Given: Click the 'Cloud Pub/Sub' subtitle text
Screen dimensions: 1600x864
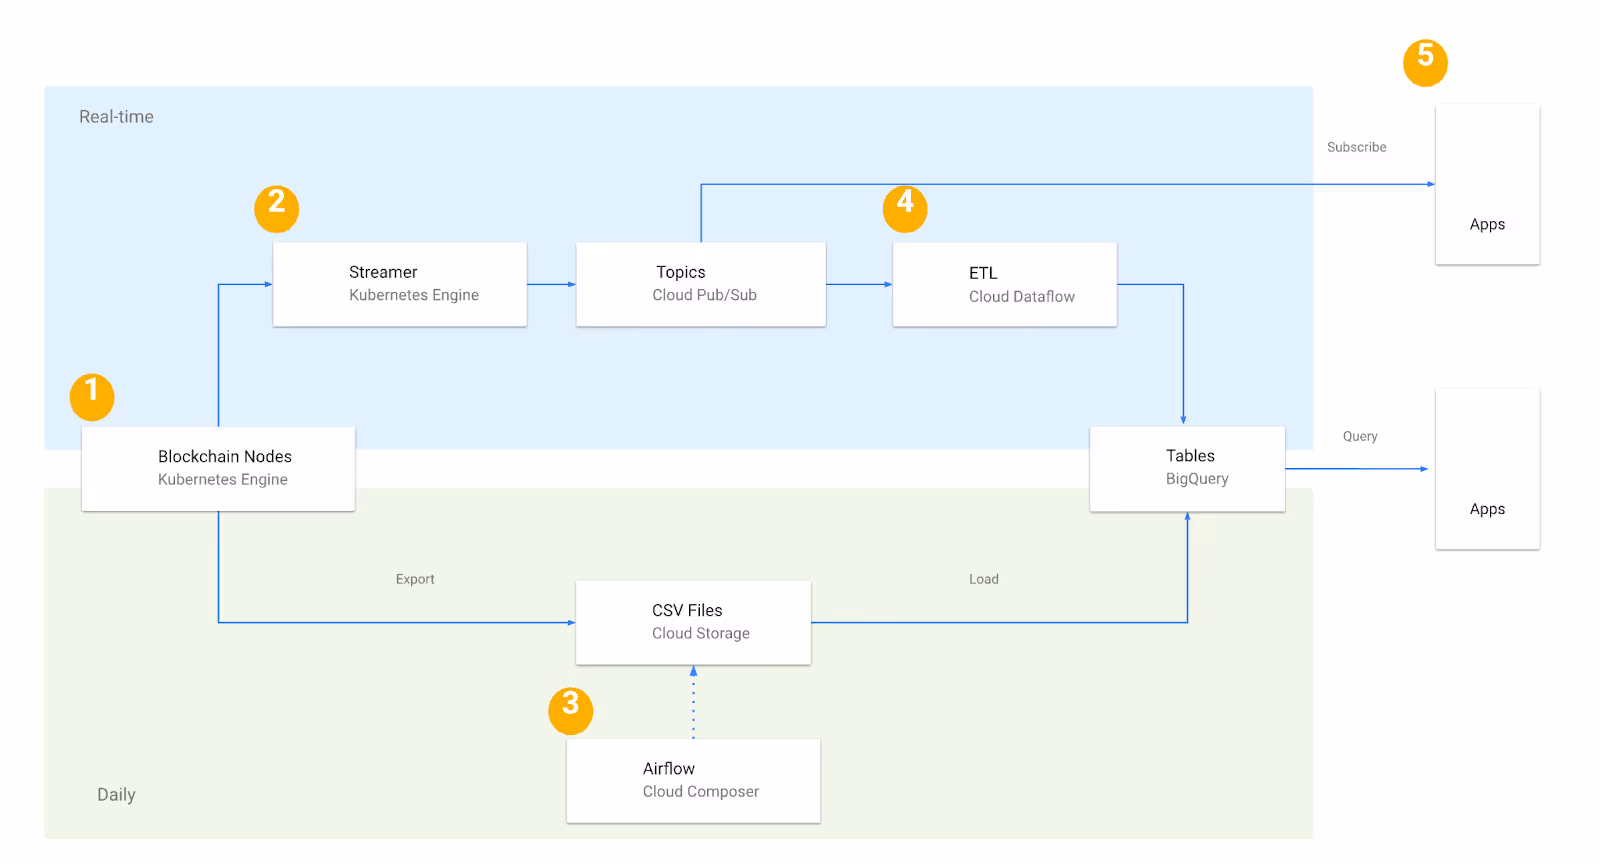Looking at the screenshot, I should 705,295.
